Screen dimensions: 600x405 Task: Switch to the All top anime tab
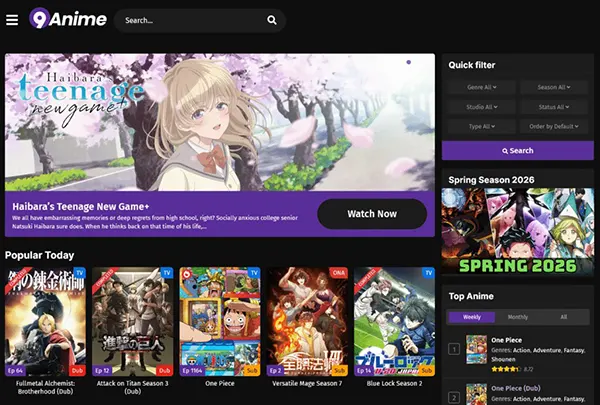point(564,317)
